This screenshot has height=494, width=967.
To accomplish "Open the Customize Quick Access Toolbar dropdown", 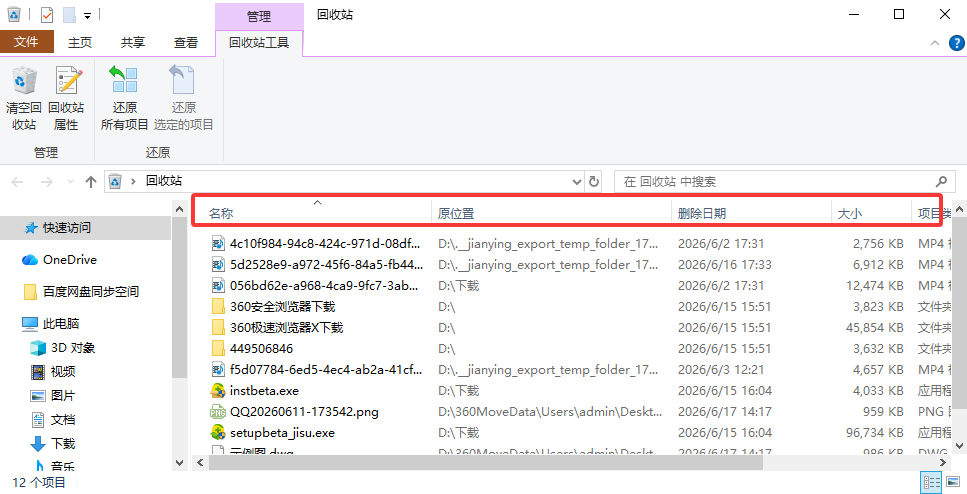I will coord(88,15).
